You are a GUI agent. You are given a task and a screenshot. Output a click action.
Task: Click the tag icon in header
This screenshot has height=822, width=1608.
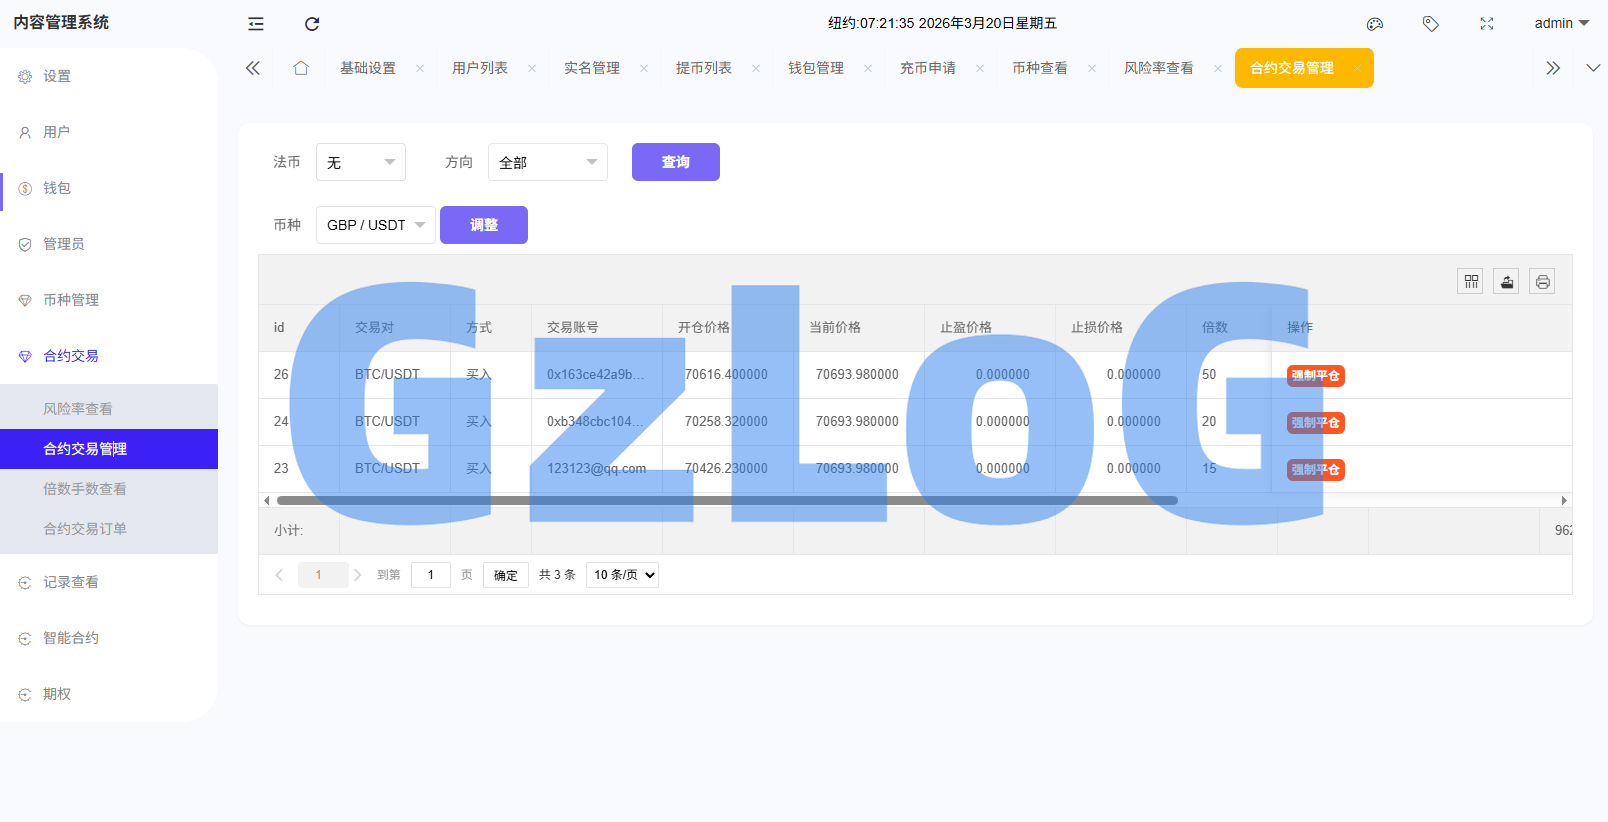[1431, 24]
